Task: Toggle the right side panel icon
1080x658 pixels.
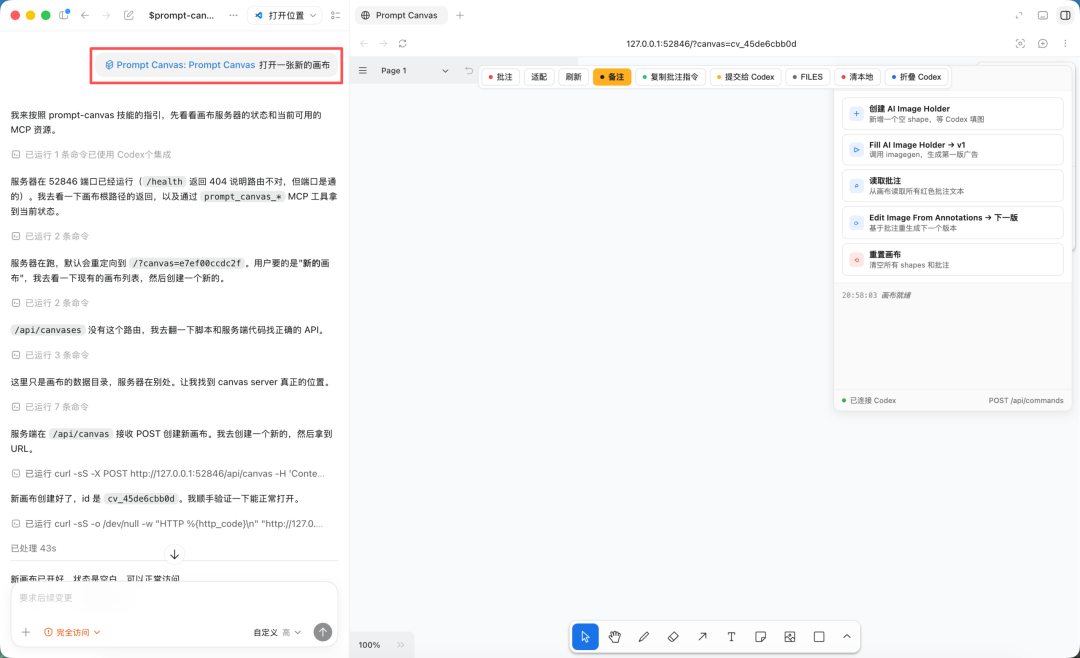Action: tap(1065, 15)
